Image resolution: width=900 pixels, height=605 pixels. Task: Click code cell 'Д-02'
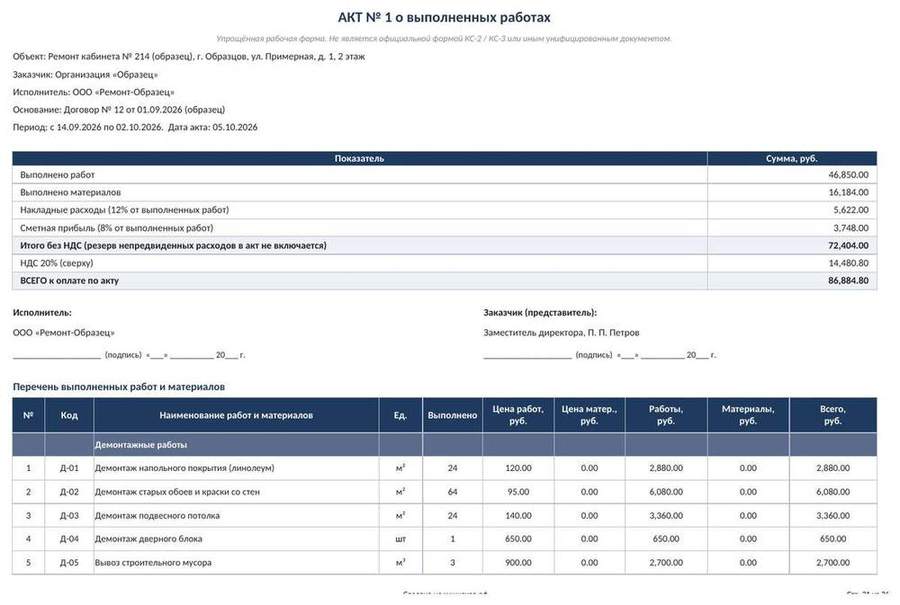pyautogui.click(x=69, y=492)
